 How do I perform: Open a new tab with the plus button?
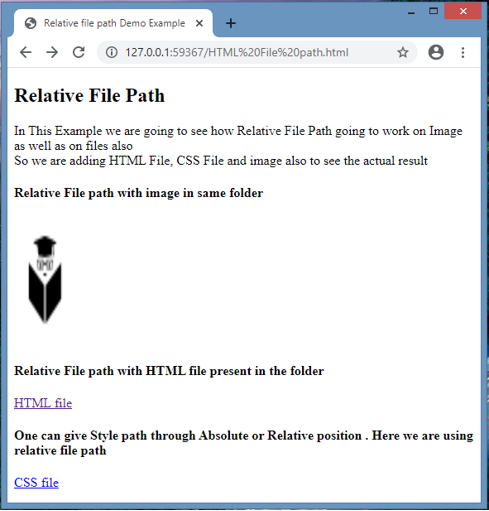click(x=231, y=23)
